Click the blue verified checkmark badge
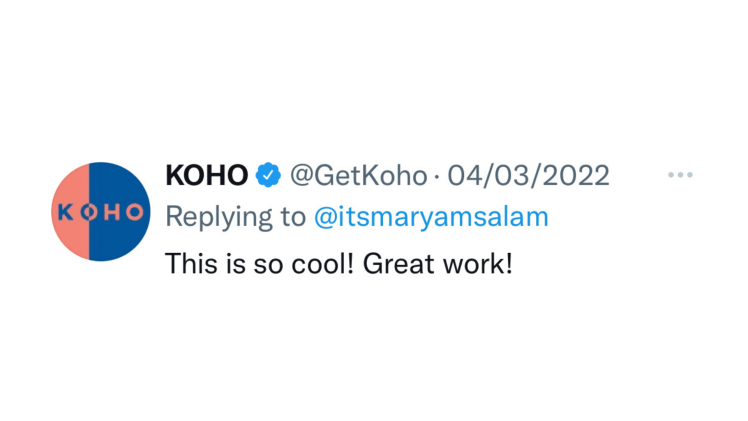 point(267,176)
